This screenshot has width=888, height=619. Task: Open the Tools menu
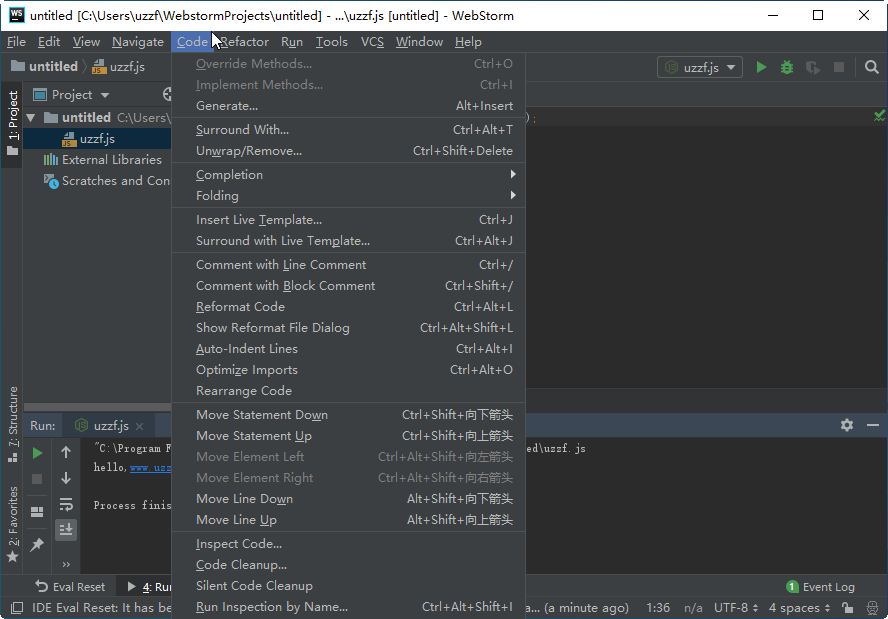pyautogui.click(x=331, y=42)
